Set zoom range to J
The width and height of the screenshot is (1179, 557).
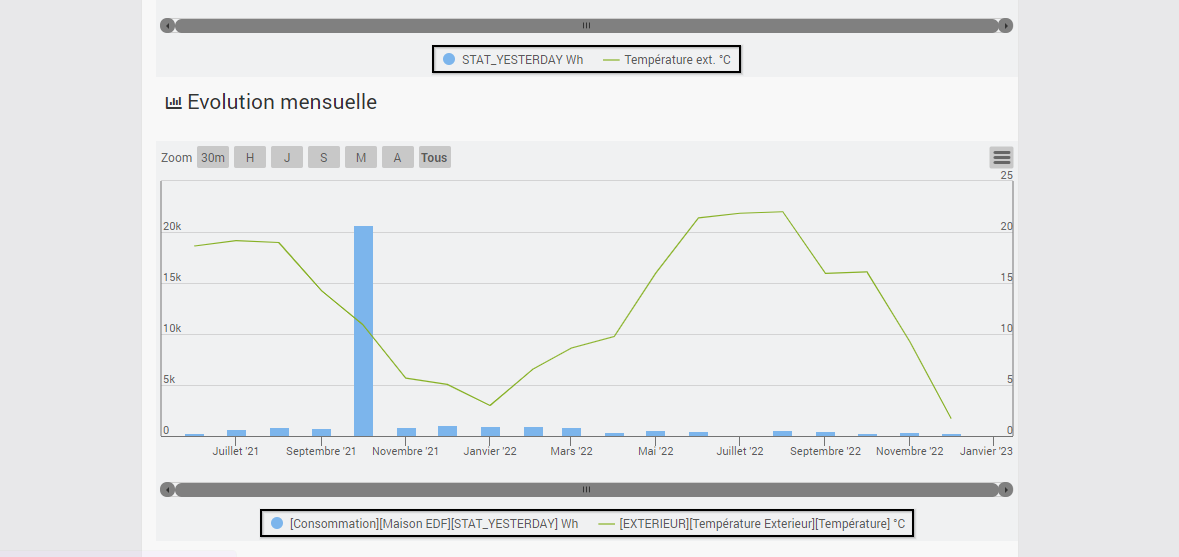[x=286, y=158]
